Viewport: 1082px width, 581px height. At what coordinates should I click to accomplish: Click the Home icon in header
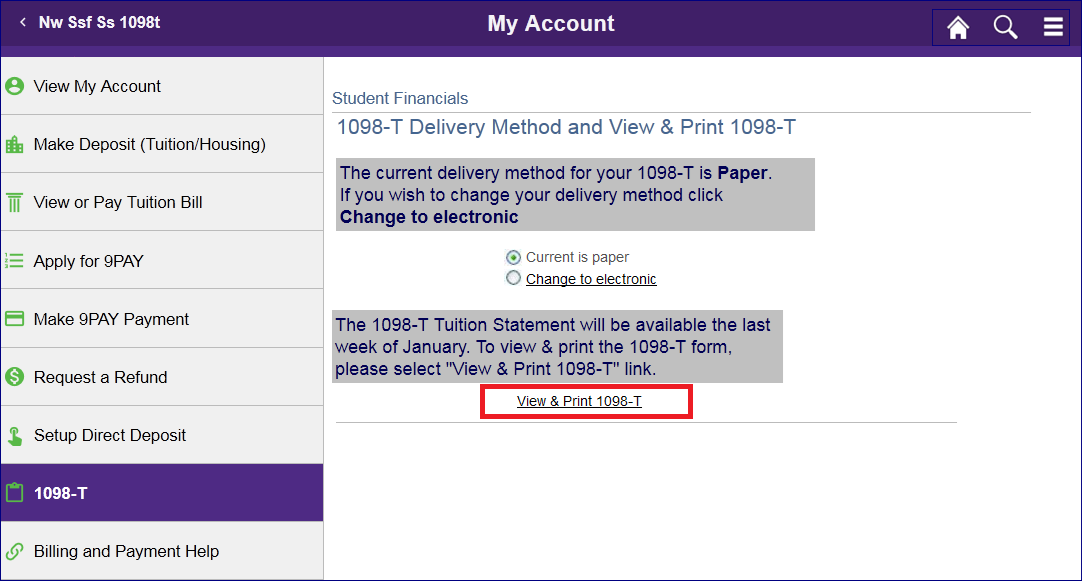[x=958, y=28]
